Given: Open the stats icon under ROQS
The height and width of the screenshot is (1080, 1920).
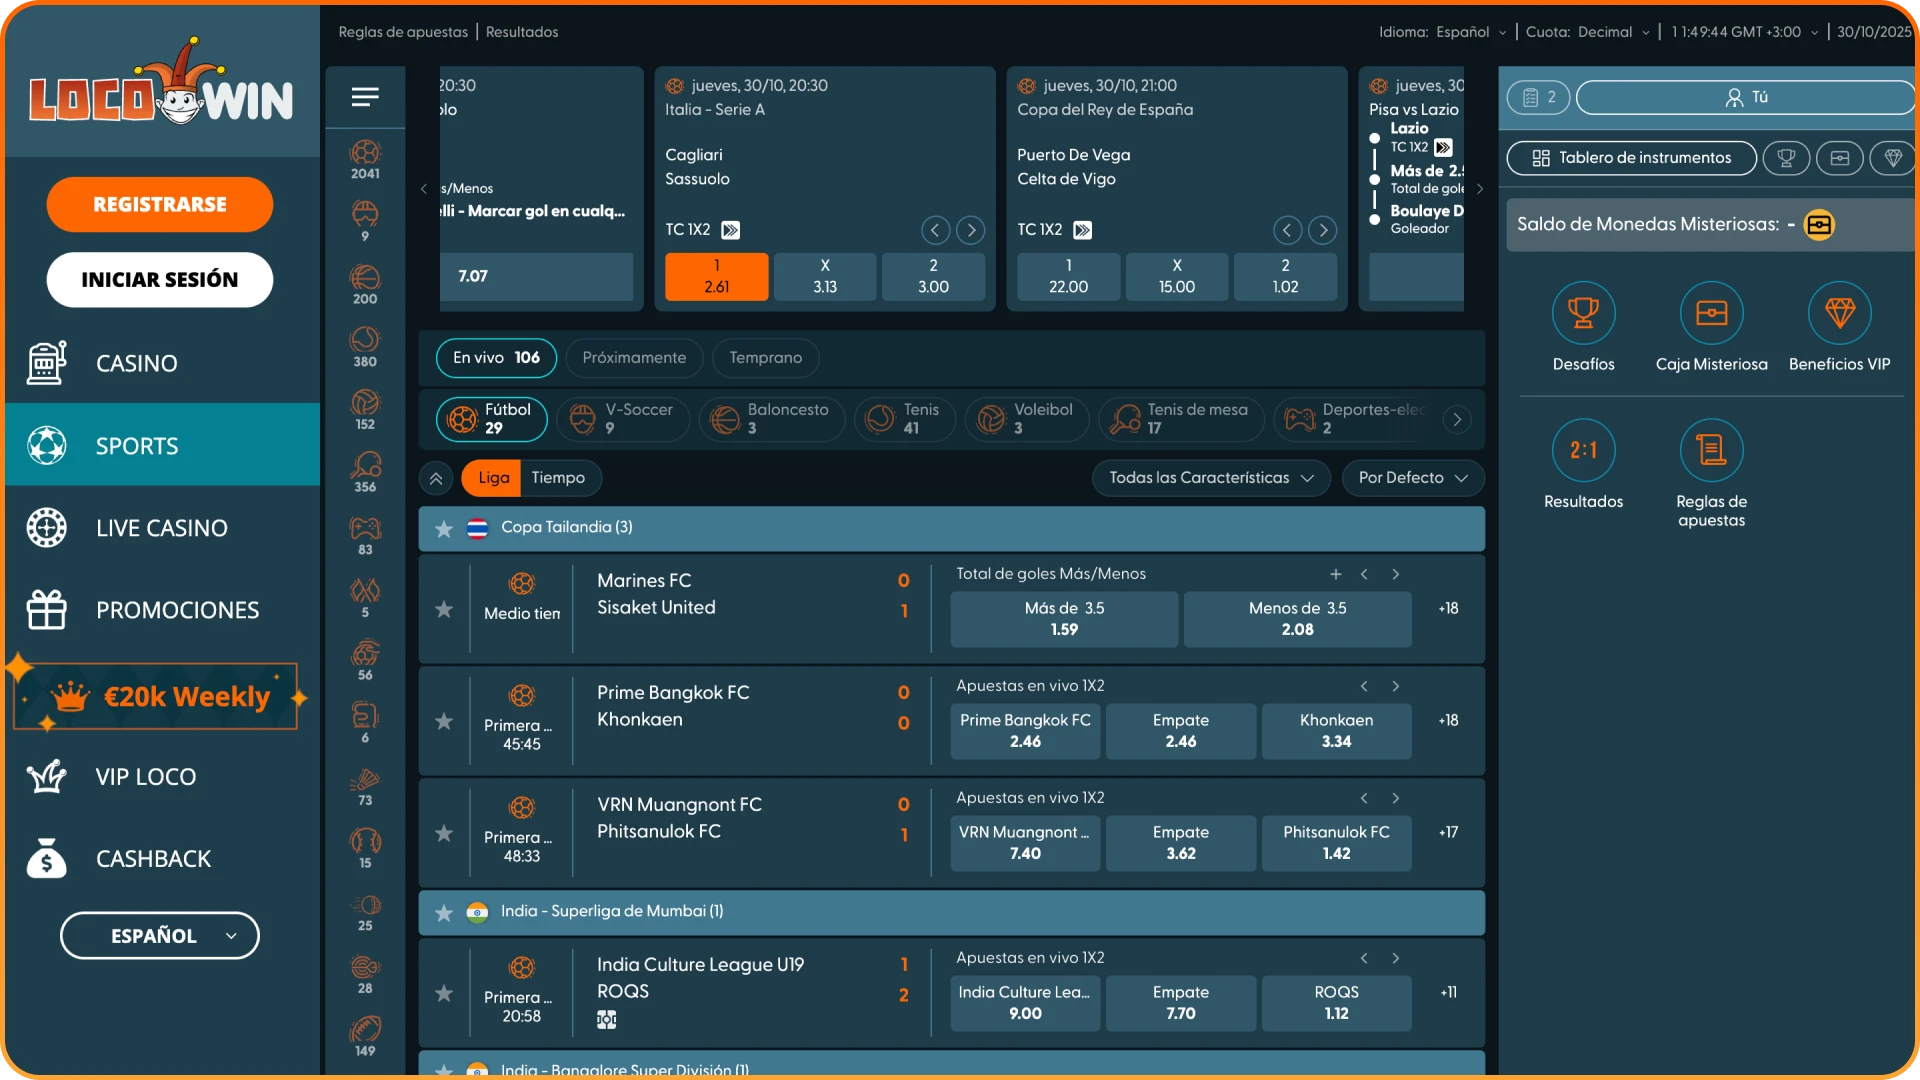Looking at the screenshot, I should pos(607,1020).
